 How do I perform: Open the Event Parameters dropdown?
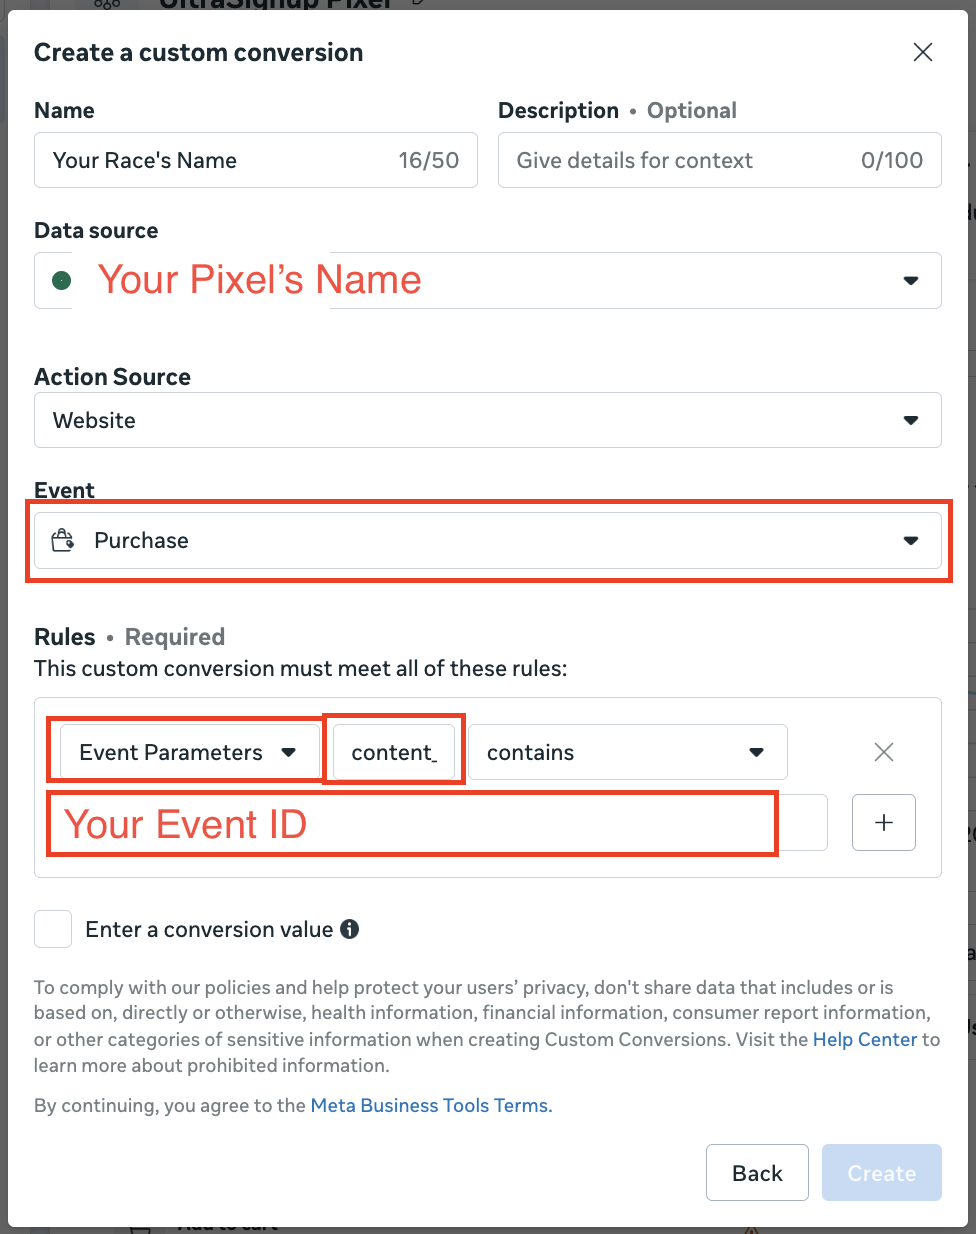pyautogui.click(x=190, y=752)
